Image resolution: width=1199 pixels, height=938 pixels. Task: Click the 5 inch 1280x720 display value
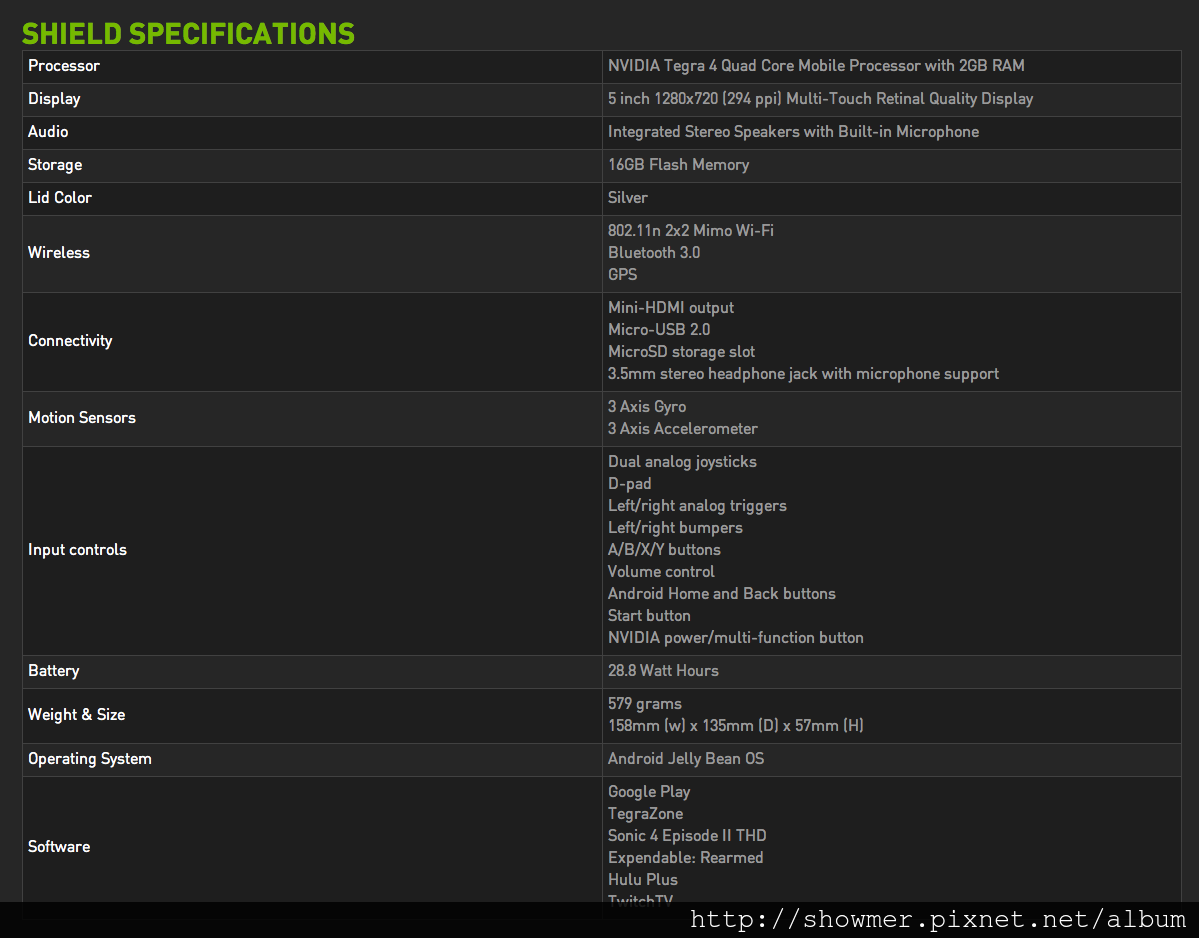[x=820, y=99]
